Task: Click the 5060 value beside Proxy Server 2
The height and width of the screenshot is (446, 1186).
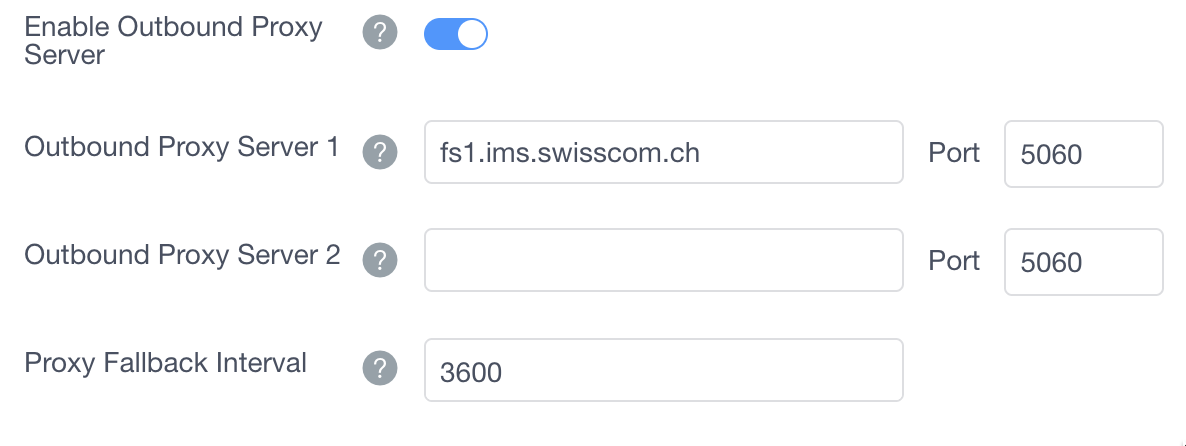Action: click(x=1052, y=263)
